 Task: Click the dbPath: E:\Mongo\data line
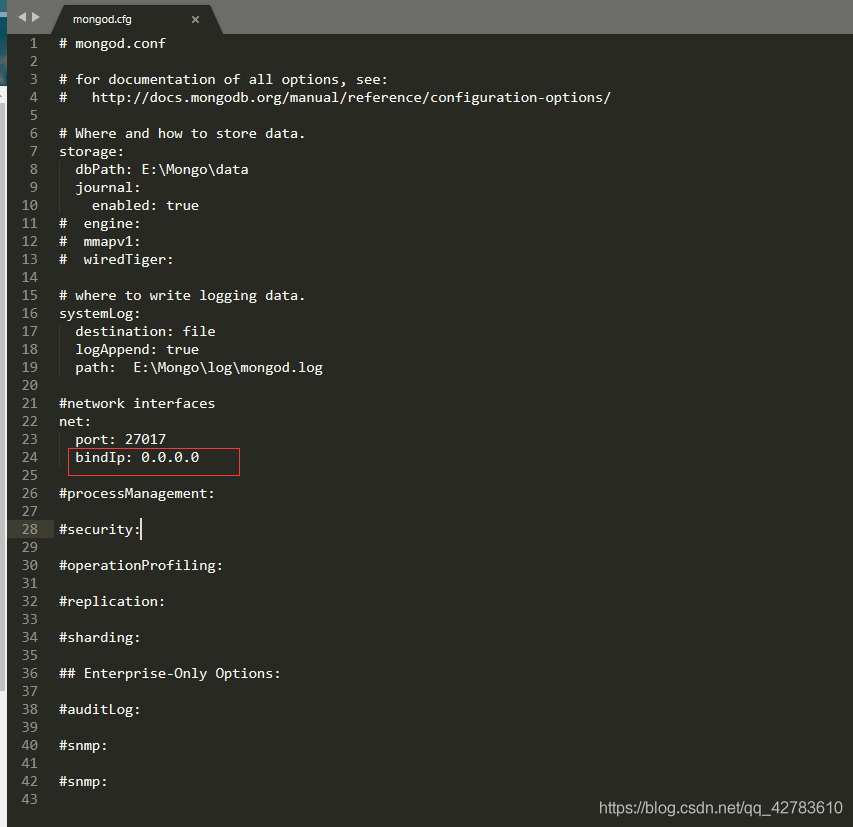coord(161,169)
